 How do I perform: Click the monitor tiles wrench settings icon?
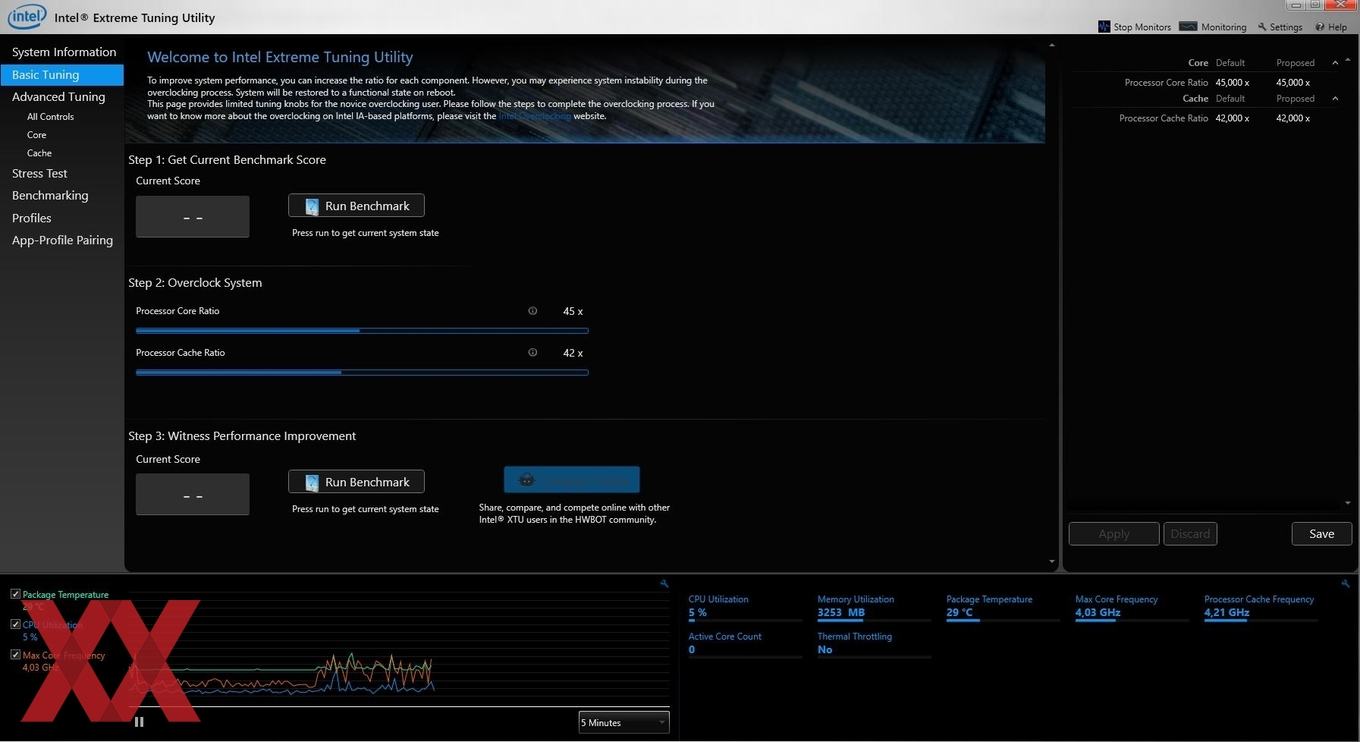[x=1345, y=583]
